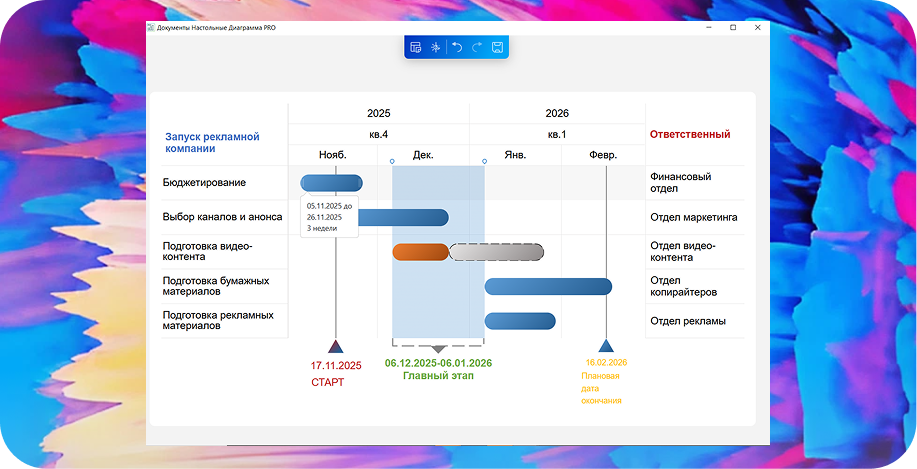
Task: Click the Отдел маркетинга cell
Action: point(693,216)
